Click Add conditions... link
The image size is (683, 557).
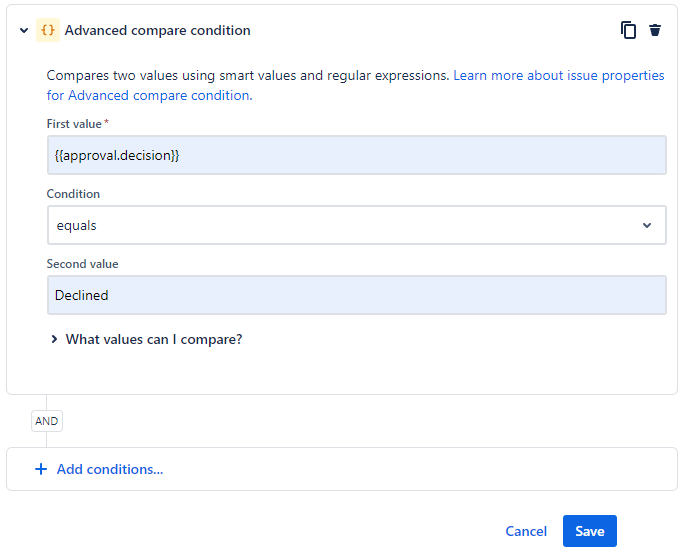[x=110, y=469]
